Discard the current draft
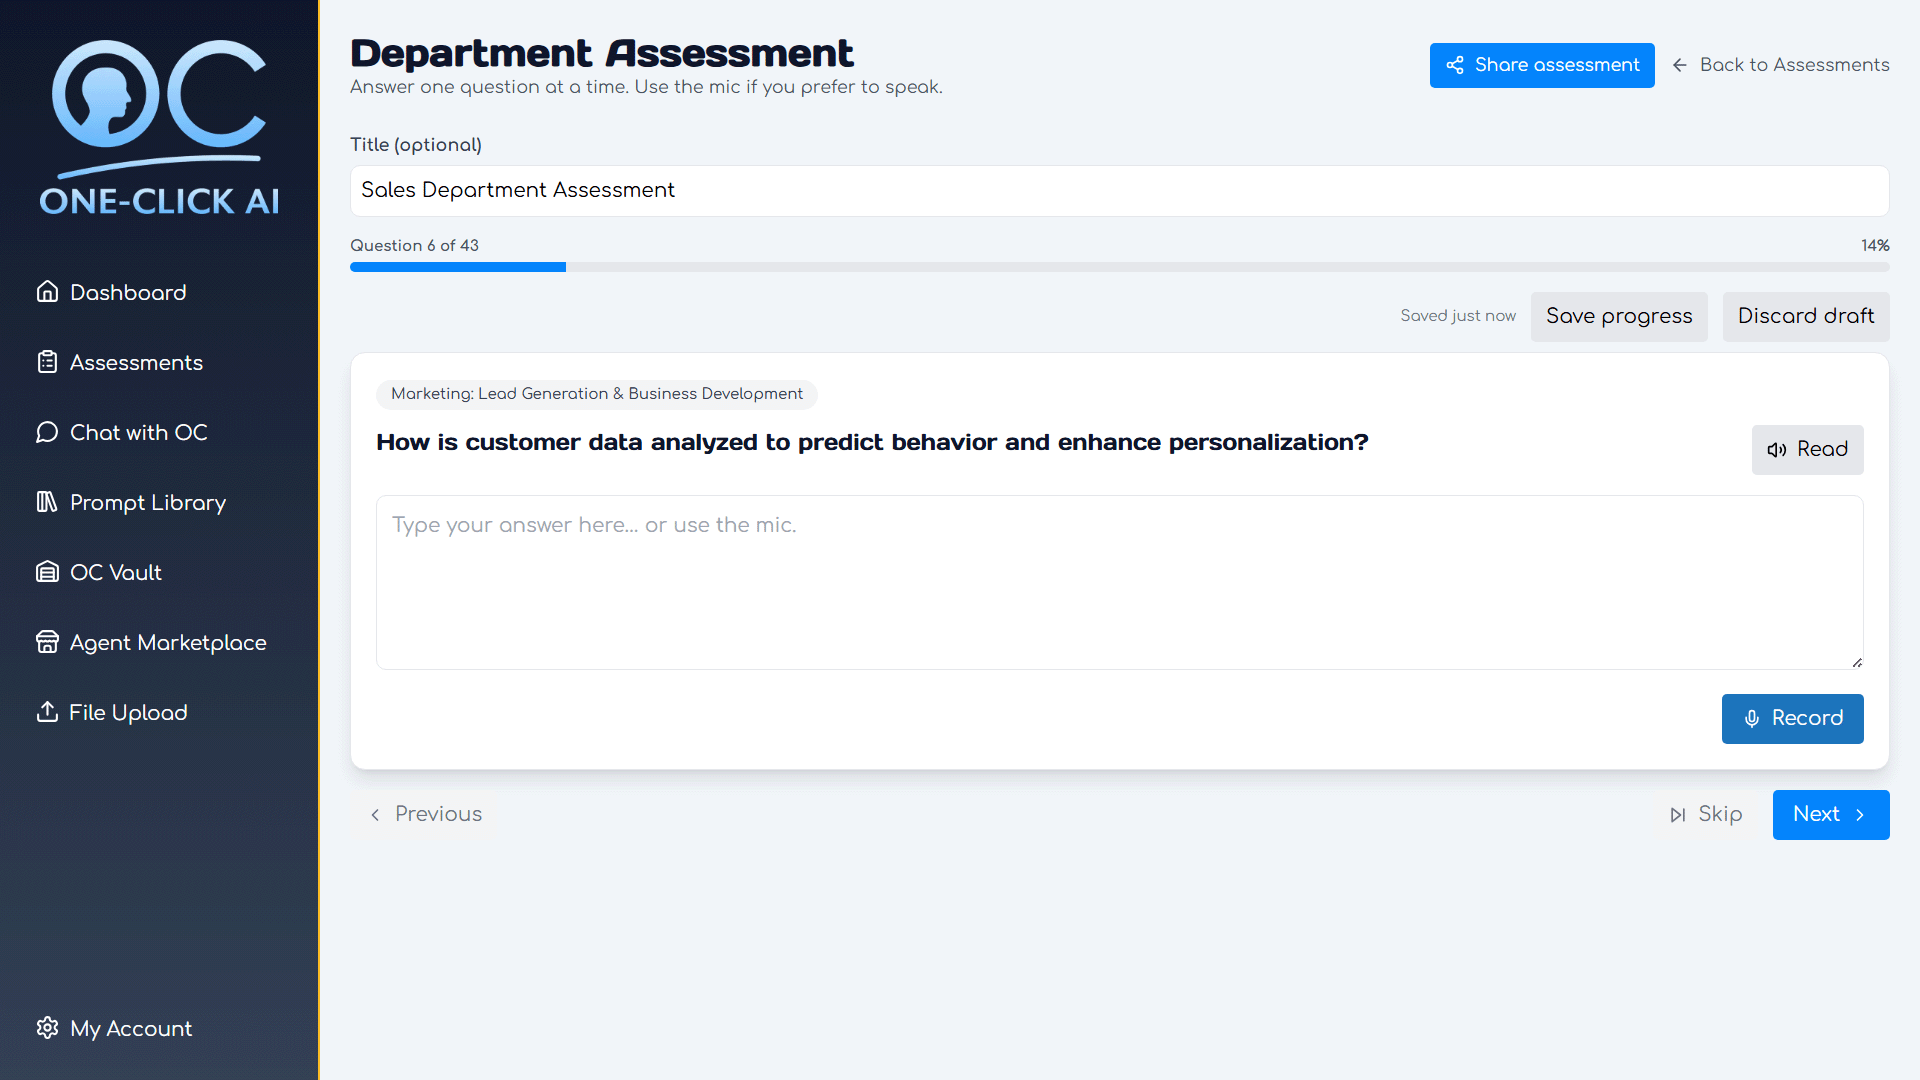This screenshot has height=1080, width=1920. (1805, 316)
